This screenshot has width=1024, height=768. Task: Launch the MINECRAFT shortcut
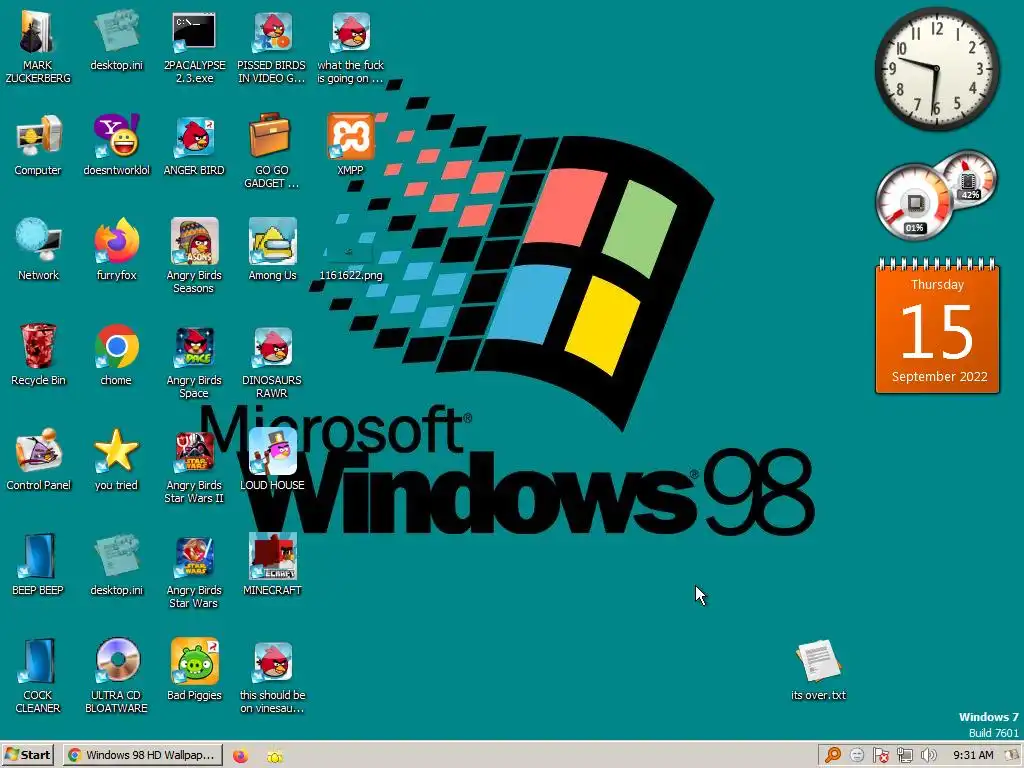(x=272, y=556)
